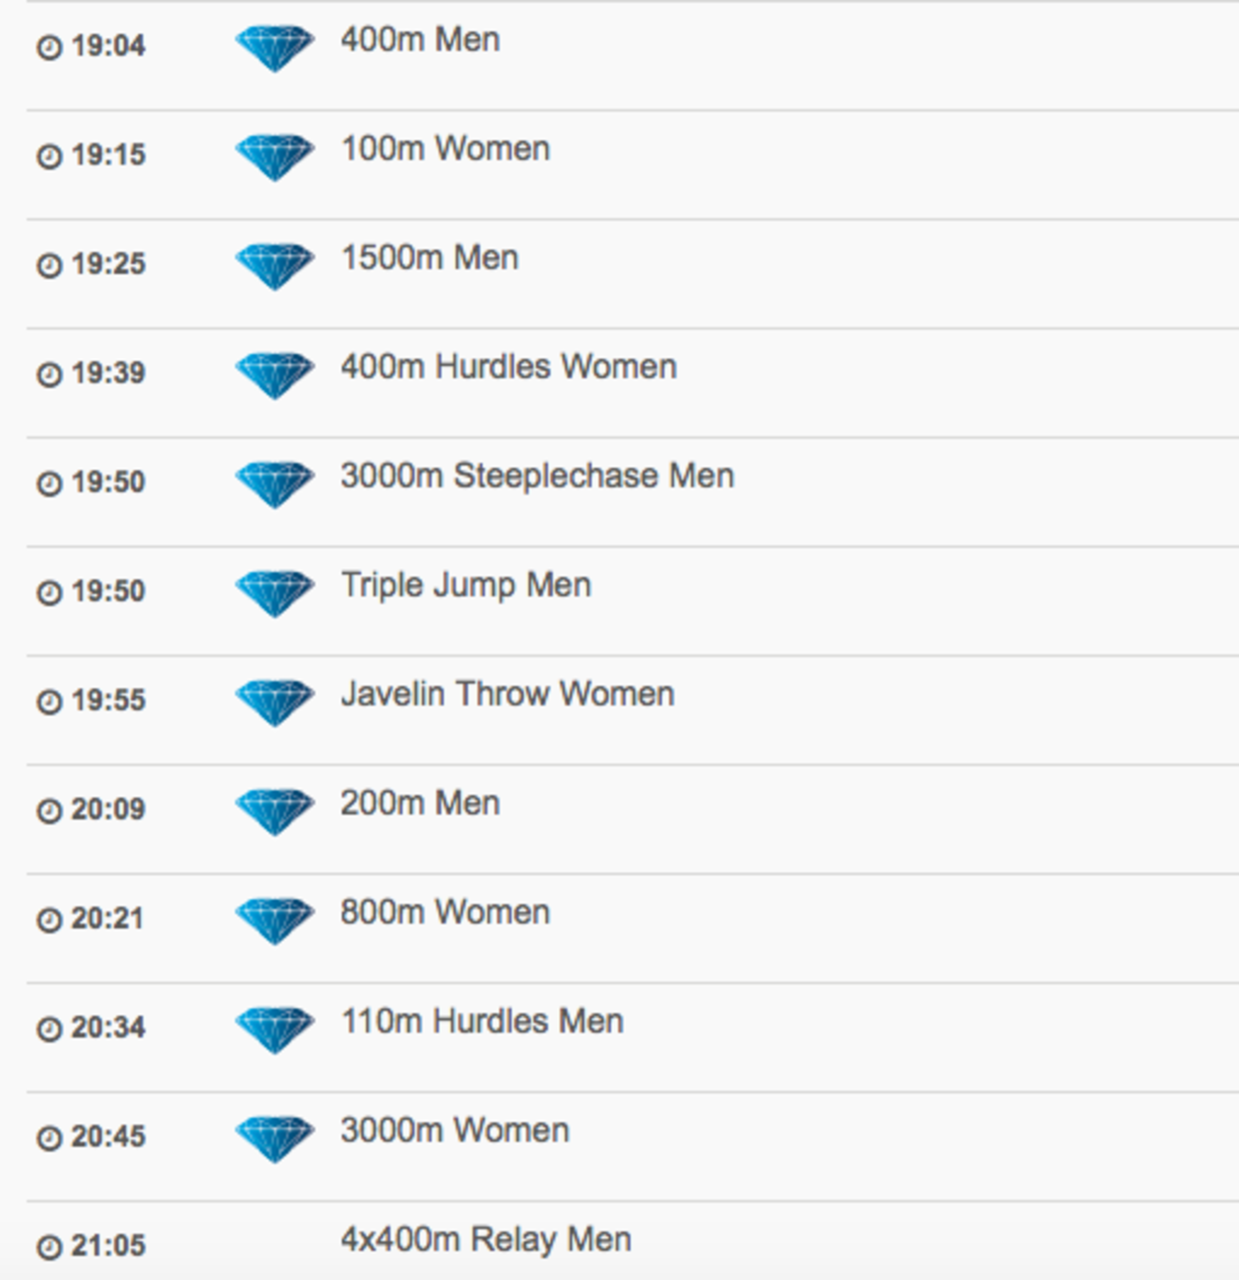
Task: Select the diamond icon next to Triple Jump Men
Action: click(x=274, y=593)
